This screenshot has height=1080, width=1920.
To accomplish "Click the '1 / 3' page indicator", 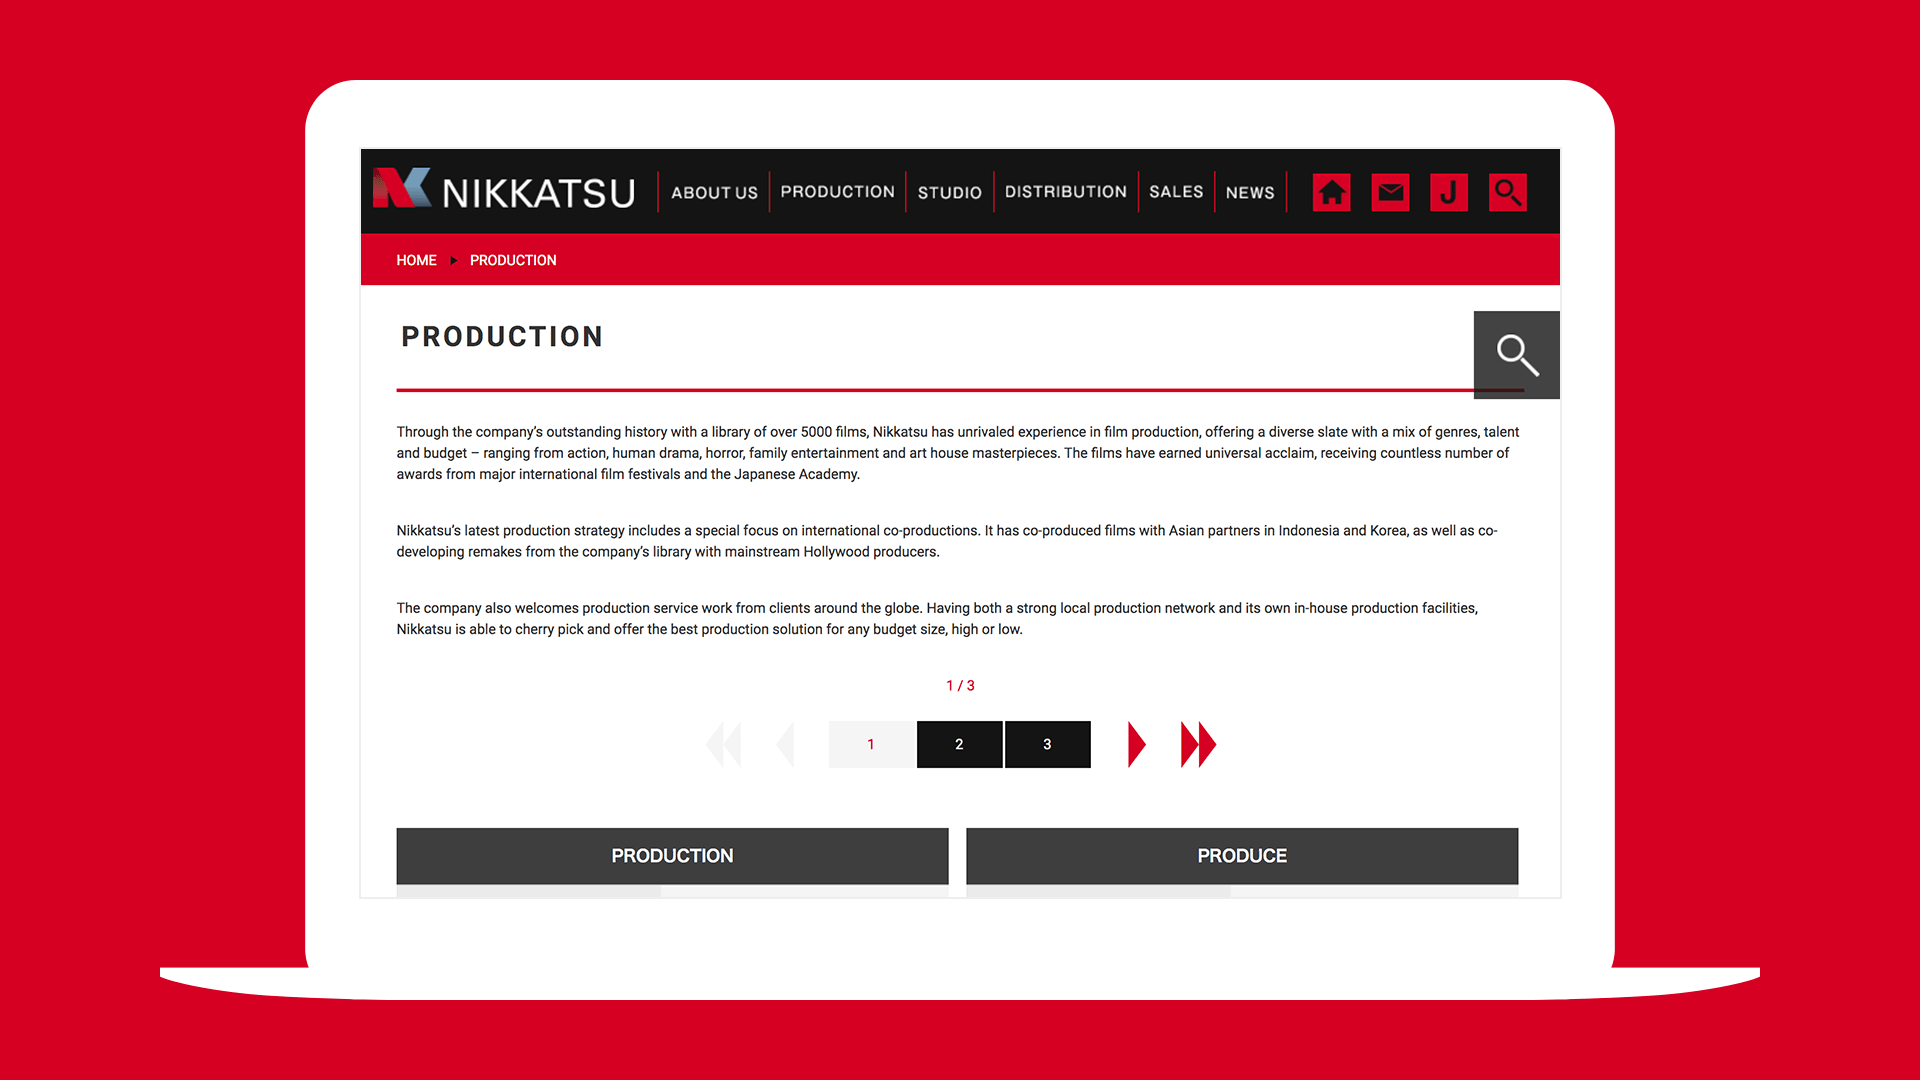I will pyautogui.click(x=960, y=686).
